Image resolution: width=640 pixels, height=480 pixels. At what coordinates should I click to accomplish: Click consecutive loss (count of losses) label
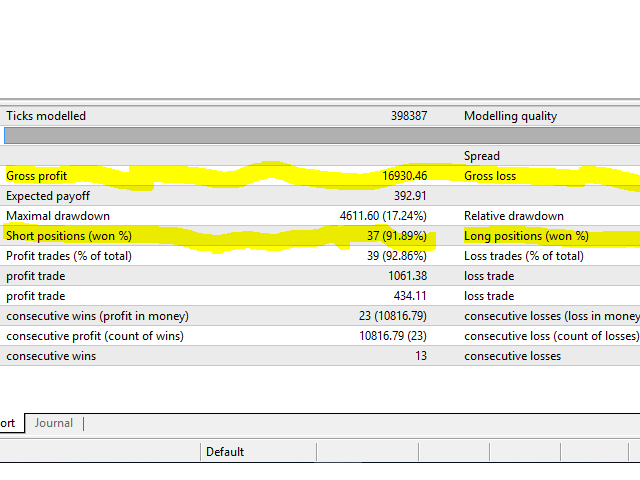tap(551, 336)
